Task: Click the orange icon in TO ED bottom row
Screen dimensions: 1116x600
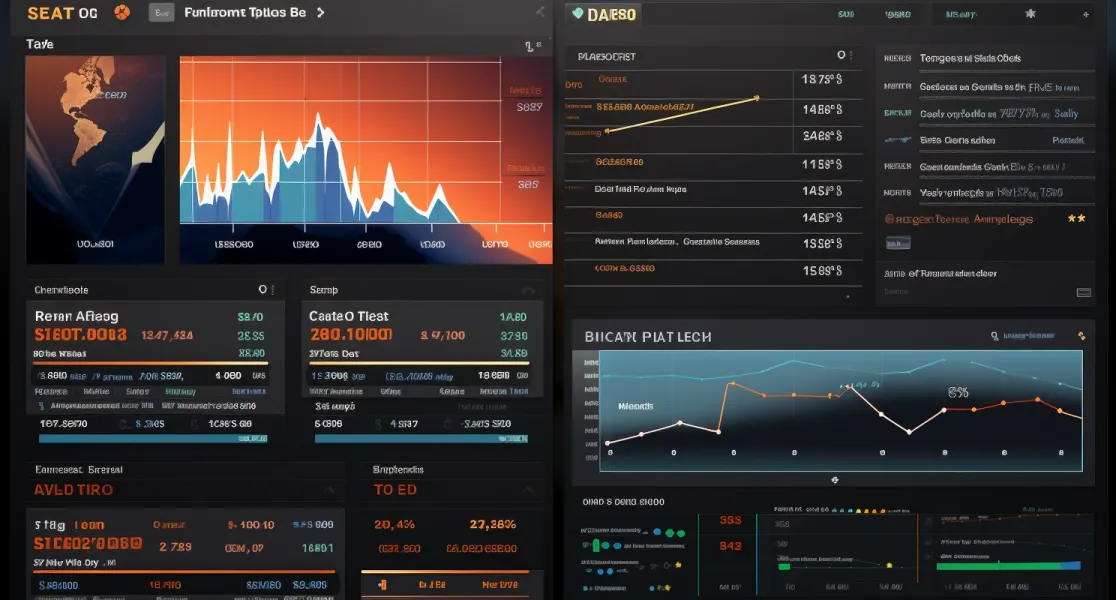Action: (x=382, y=584)
